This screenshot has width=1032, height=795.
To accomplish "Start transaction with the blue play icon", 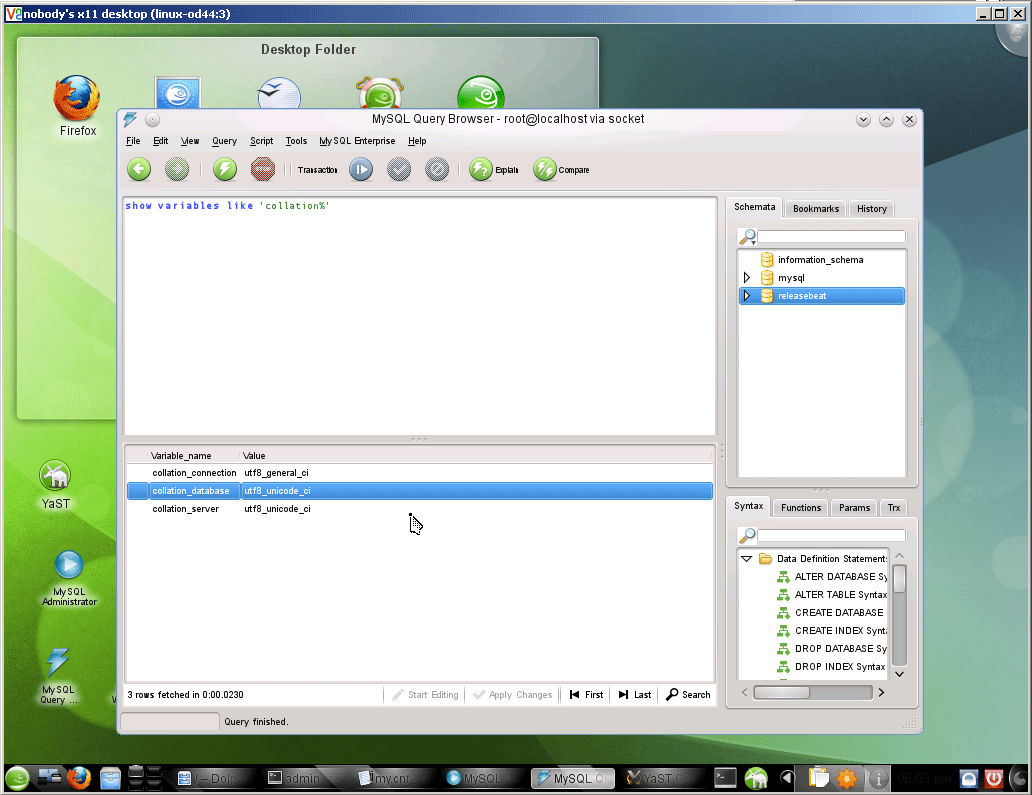I will (361, 170).
